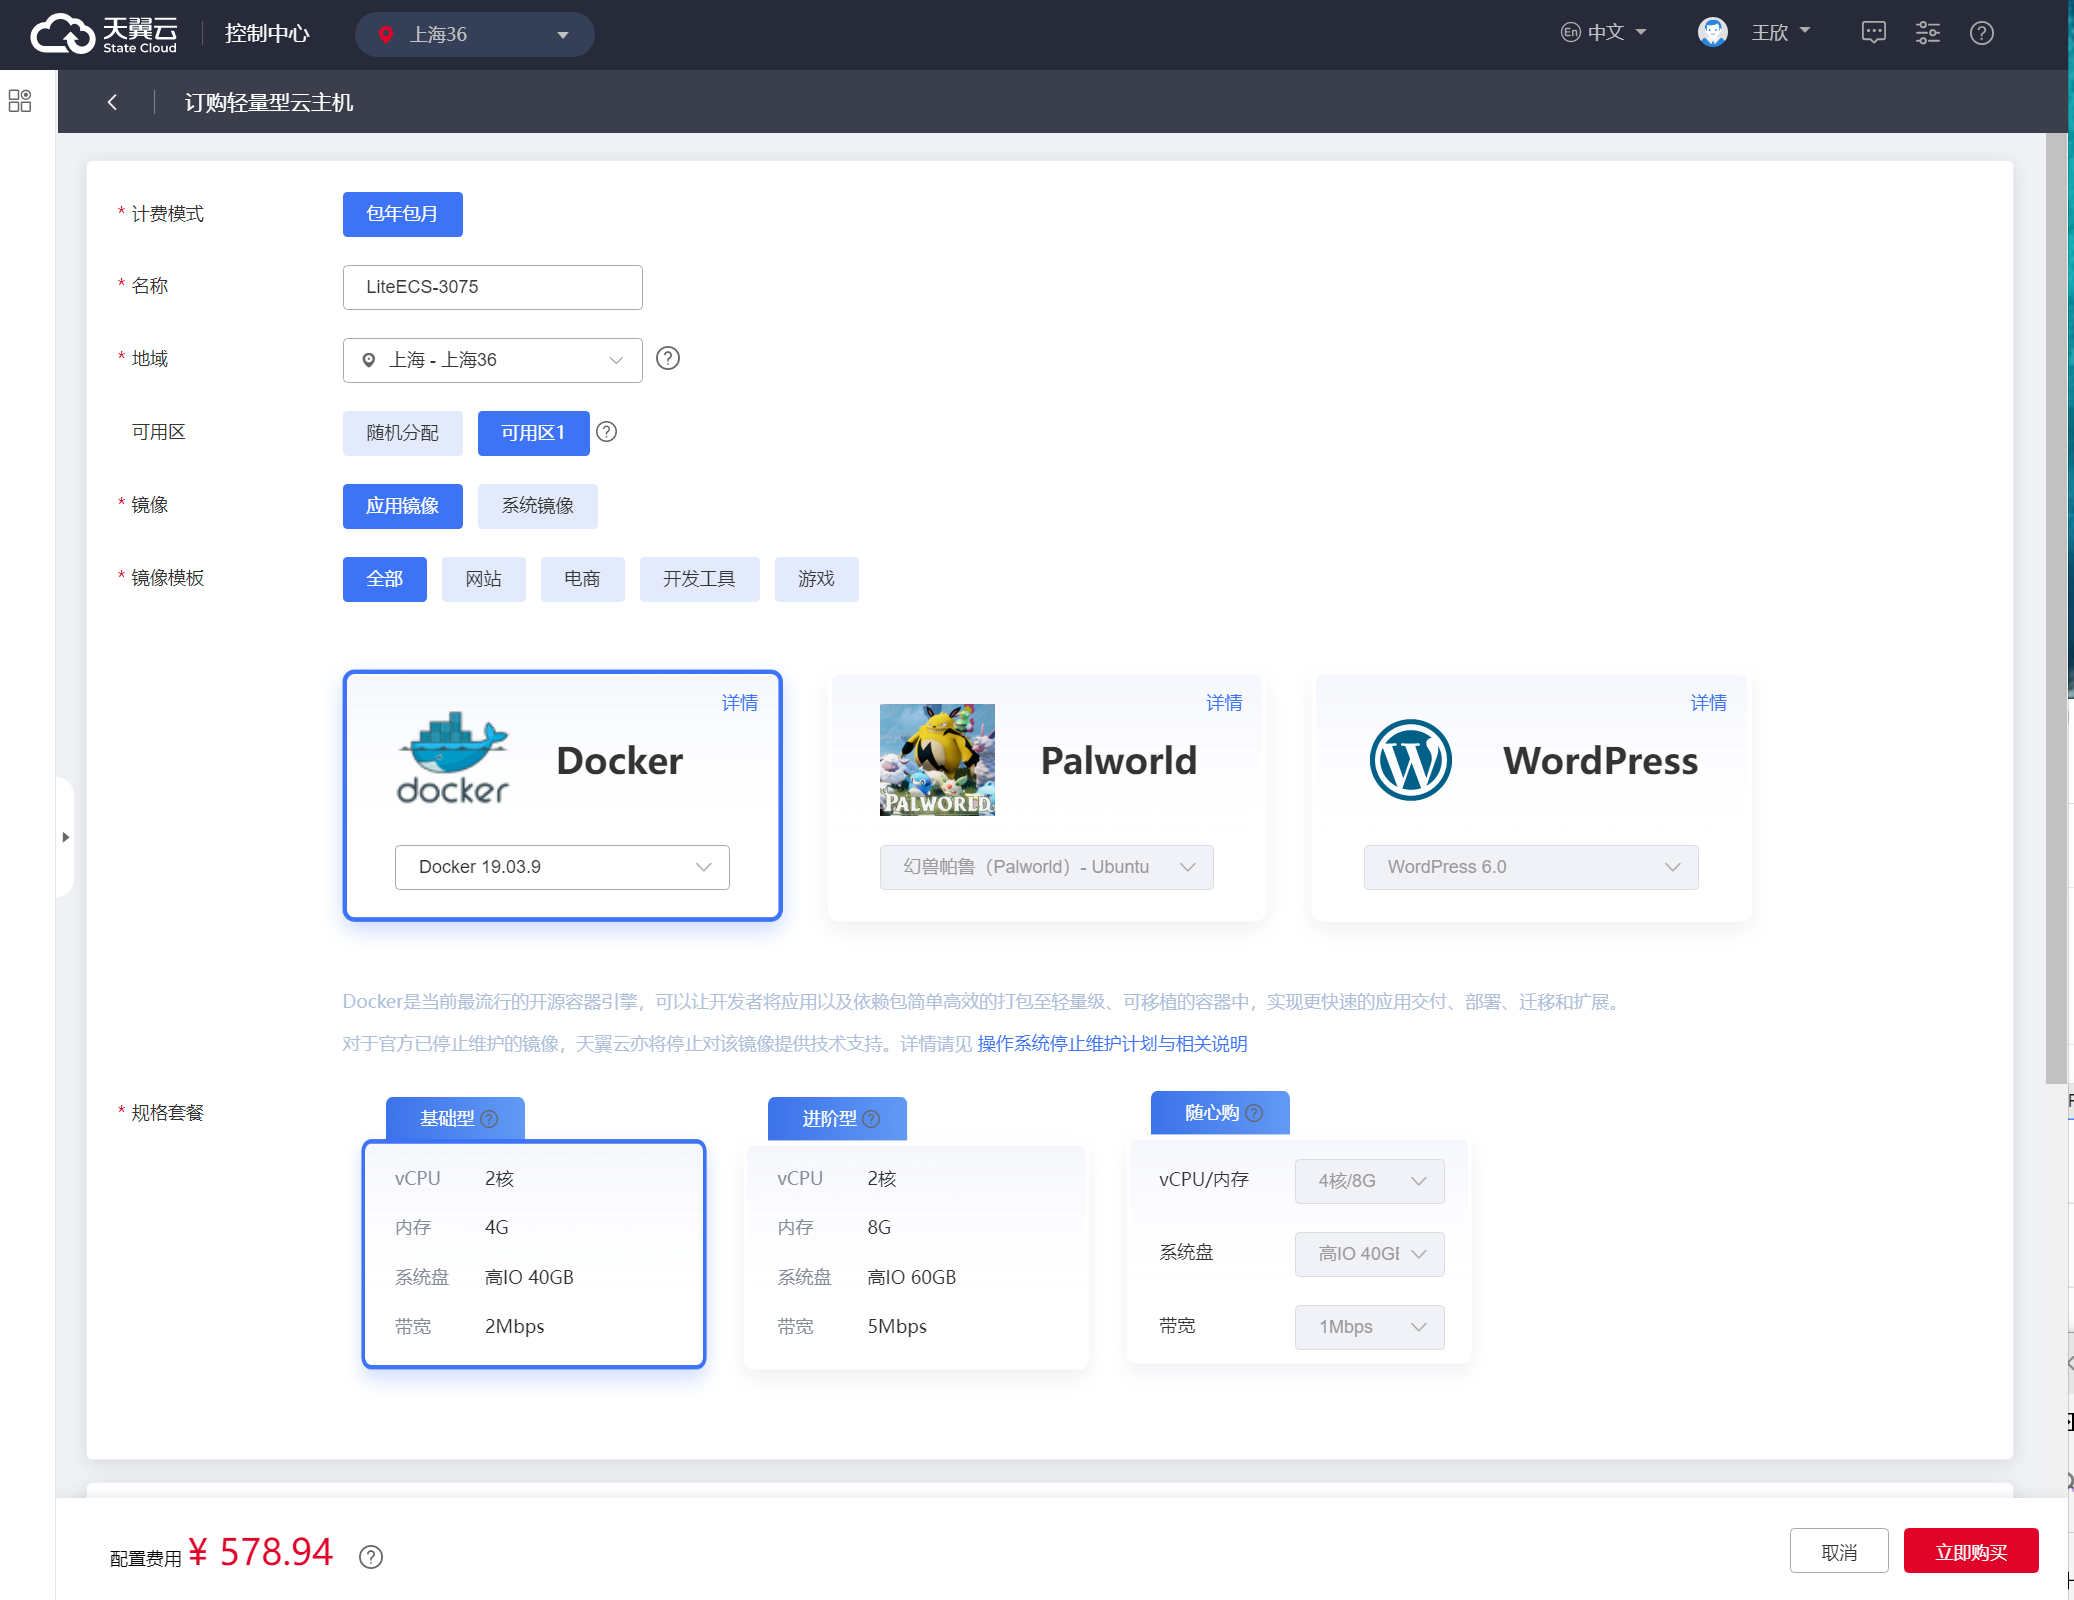This screenshot has height=1600, width=2074.
Task: Open 操作系统停止维护计划与相关说明 link
Action: [x=1113, y=1044]
